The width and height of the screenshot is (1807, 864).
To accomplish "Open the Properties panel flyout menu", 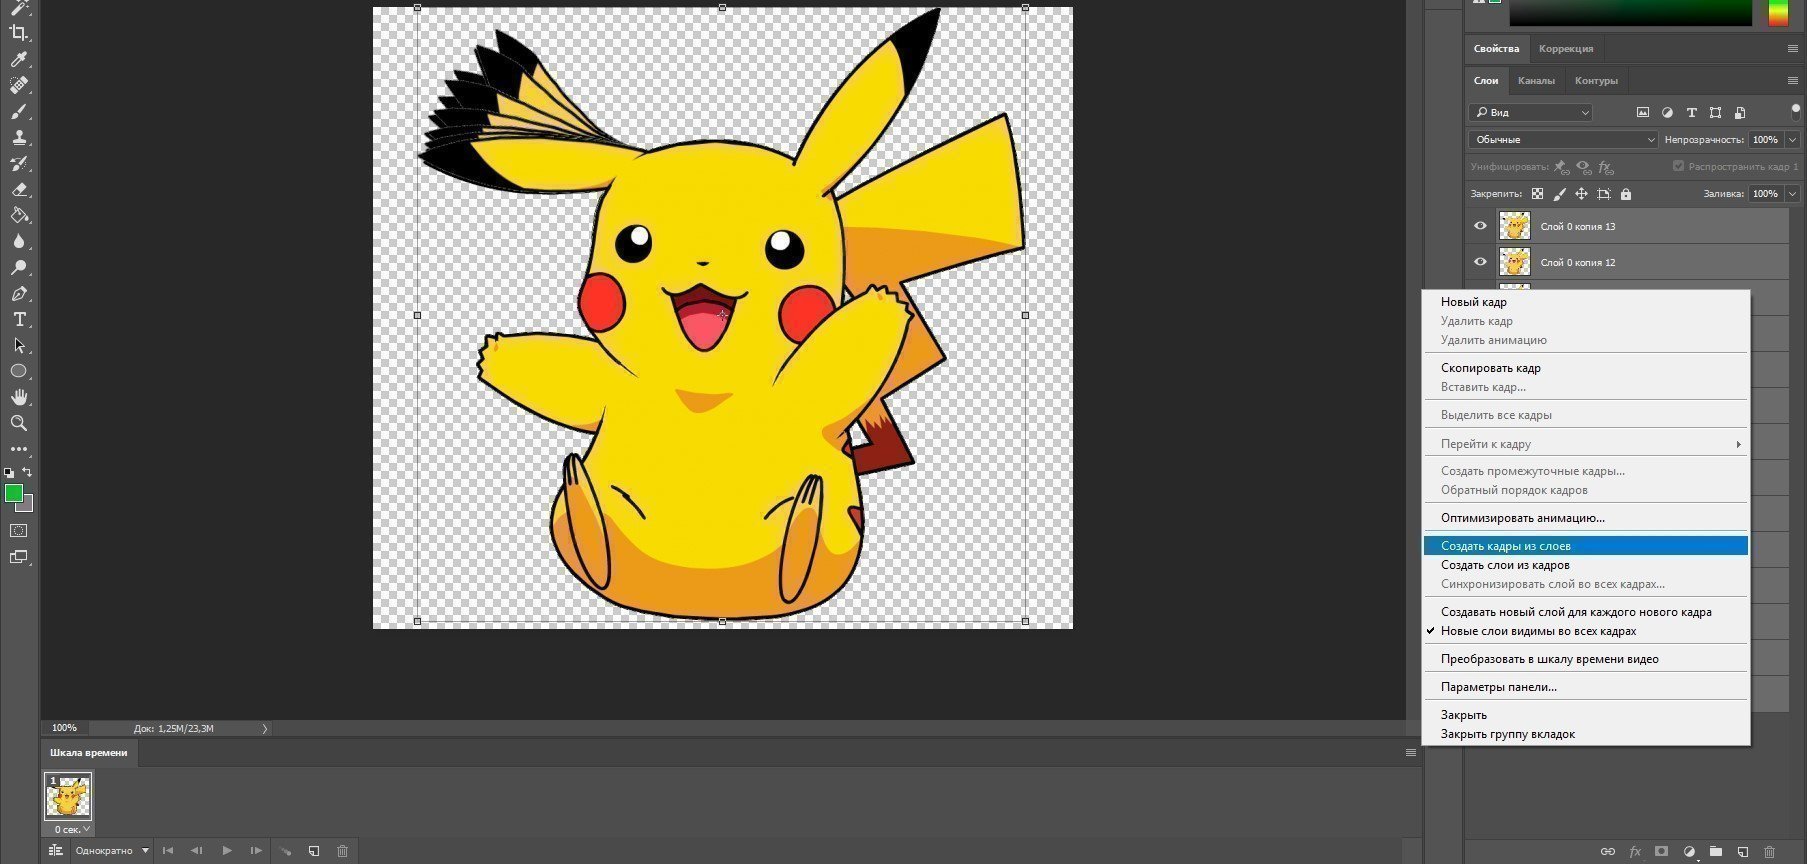I will click(1792, 48).
